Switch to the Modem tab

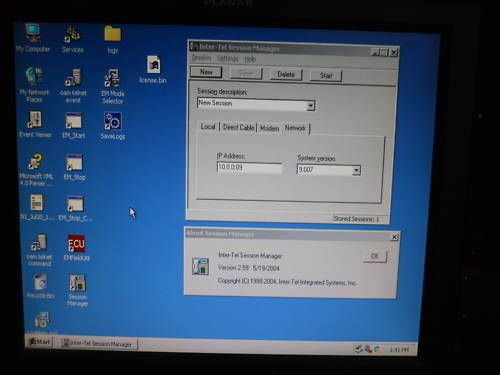269,128
